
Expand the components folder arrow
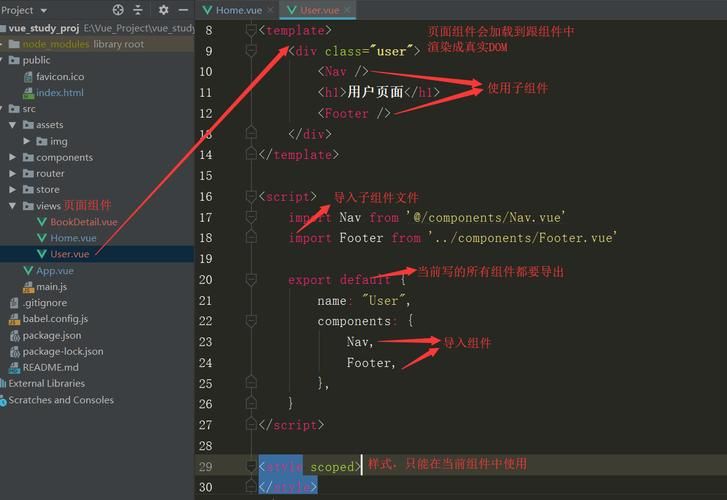(x=13, y=157)
